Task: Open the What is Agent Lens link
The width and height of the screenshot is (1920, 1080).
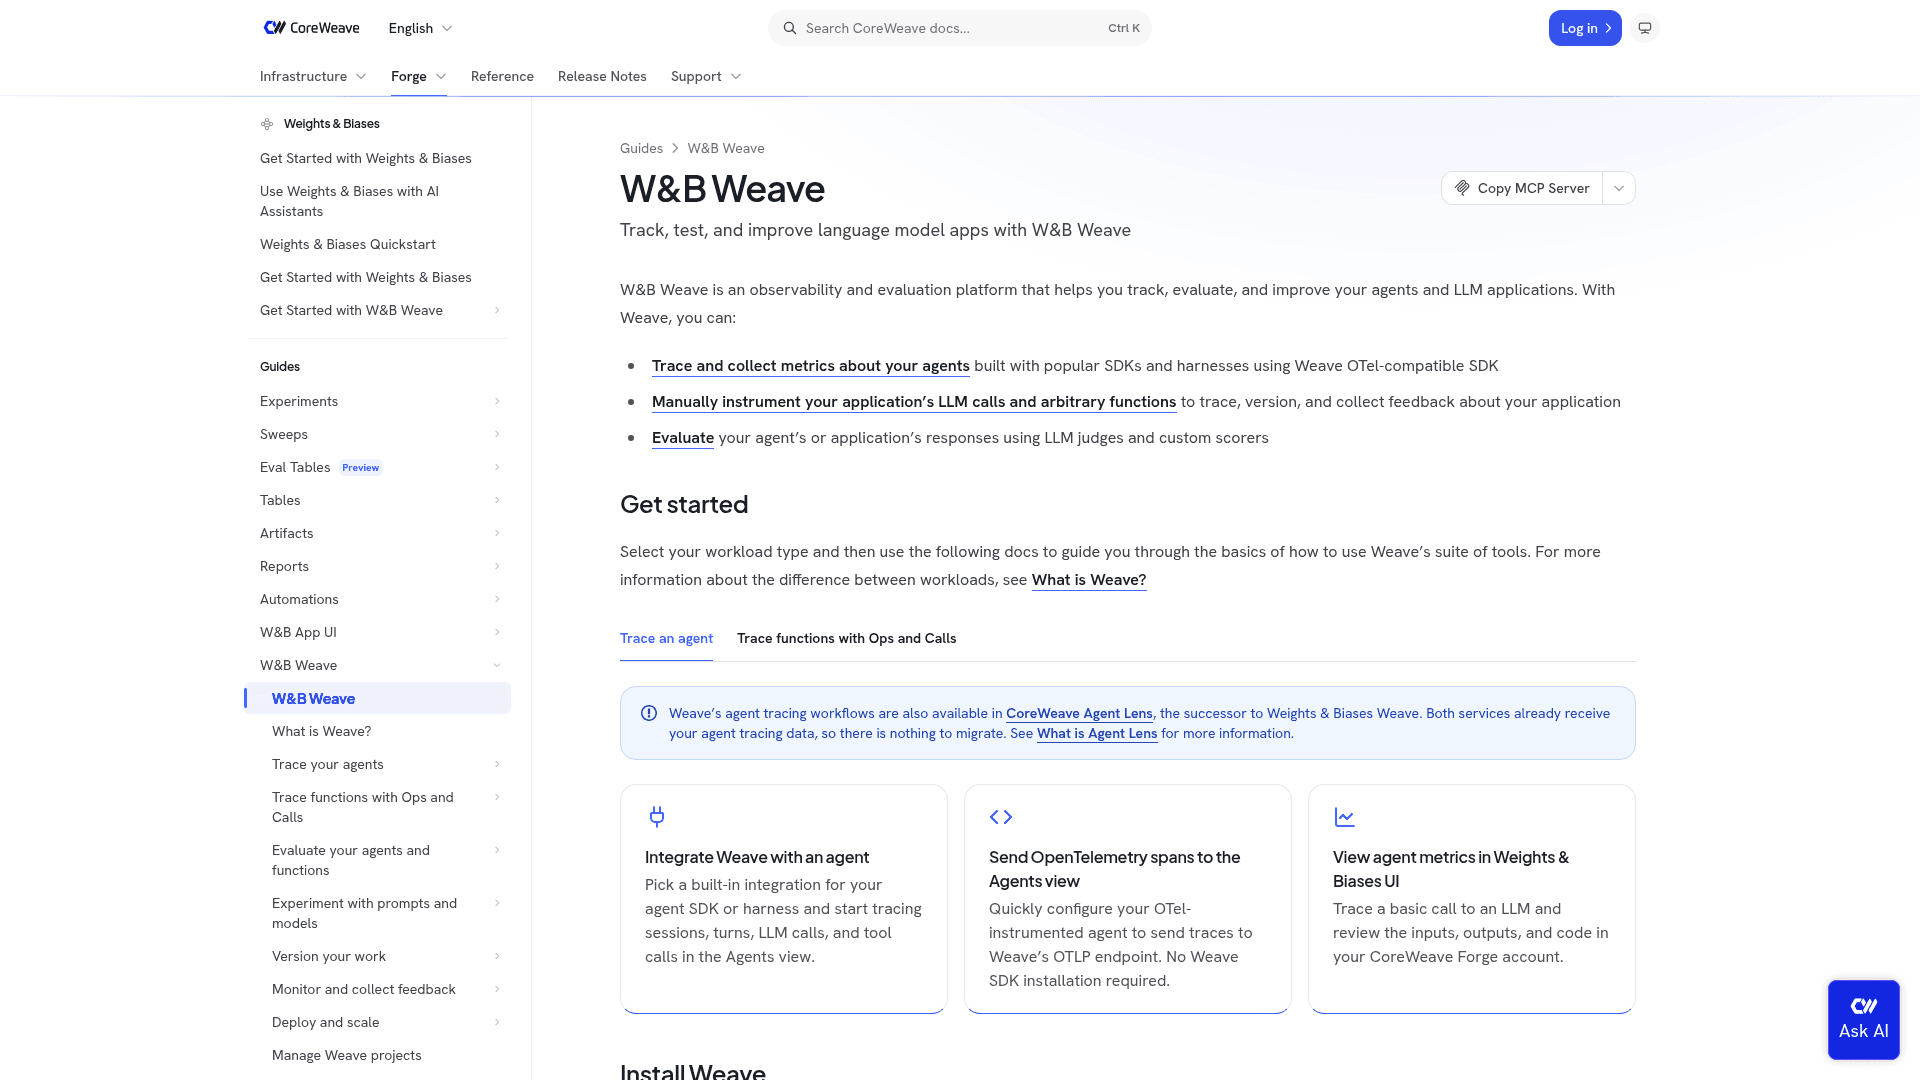Action: [x=1097, y=733]
